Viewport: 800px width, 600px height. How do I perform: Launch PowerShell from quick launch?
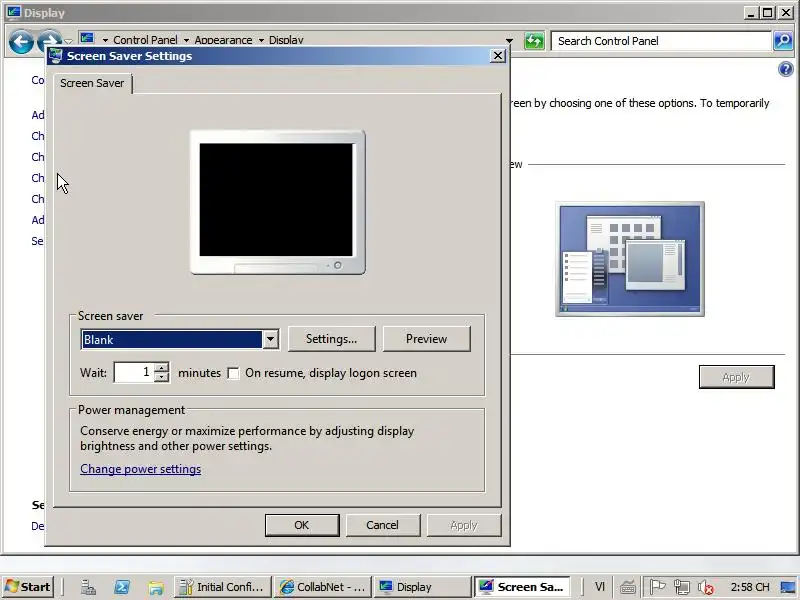121,587
